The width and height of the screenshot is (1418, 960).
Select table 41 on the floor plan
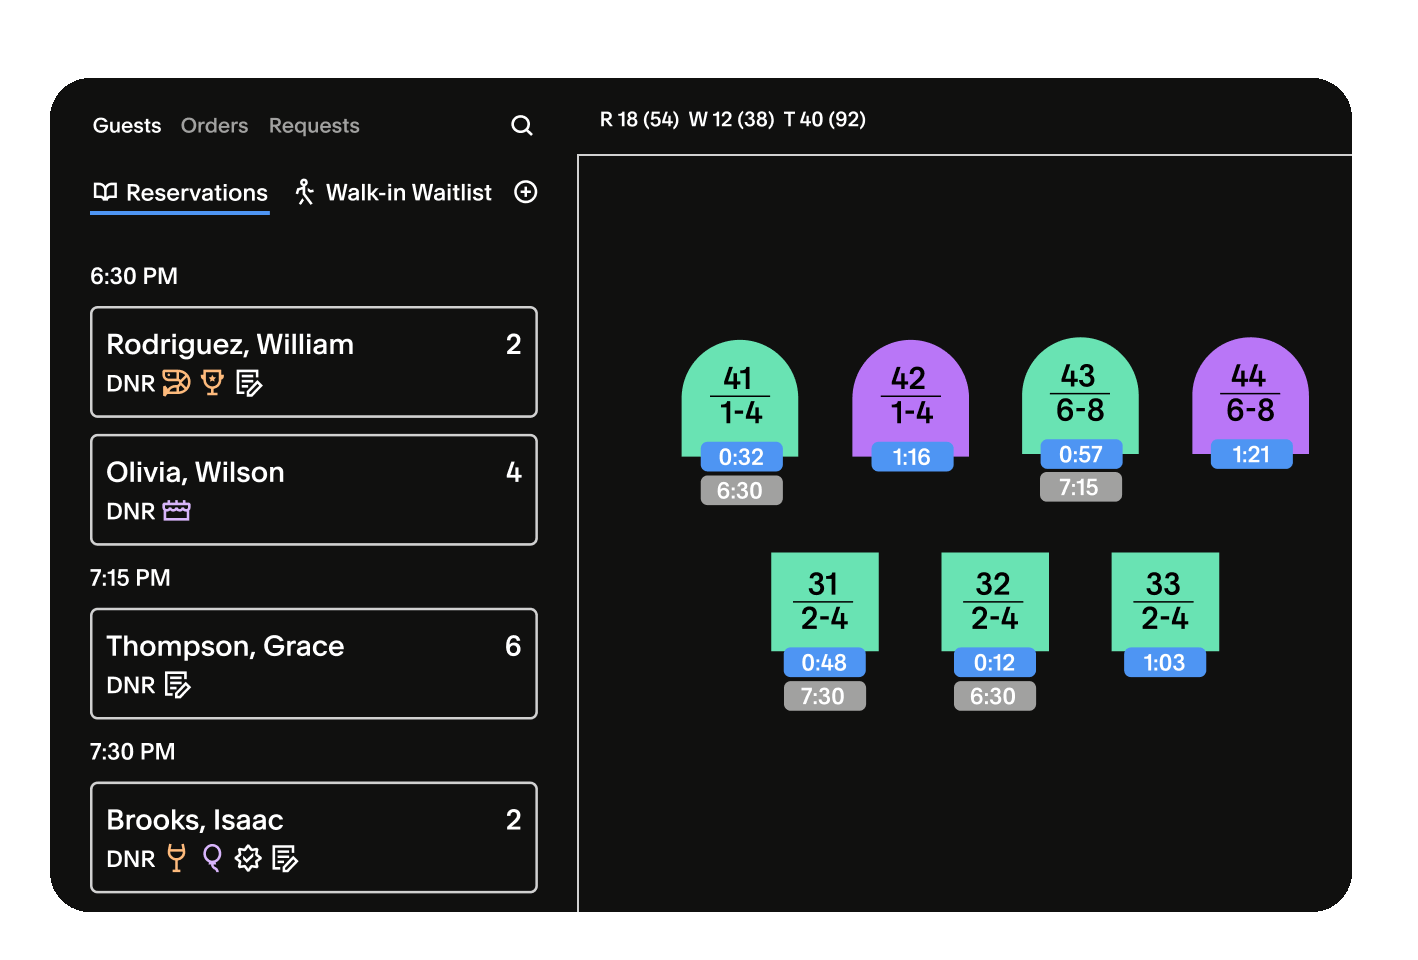coord(740,396)
